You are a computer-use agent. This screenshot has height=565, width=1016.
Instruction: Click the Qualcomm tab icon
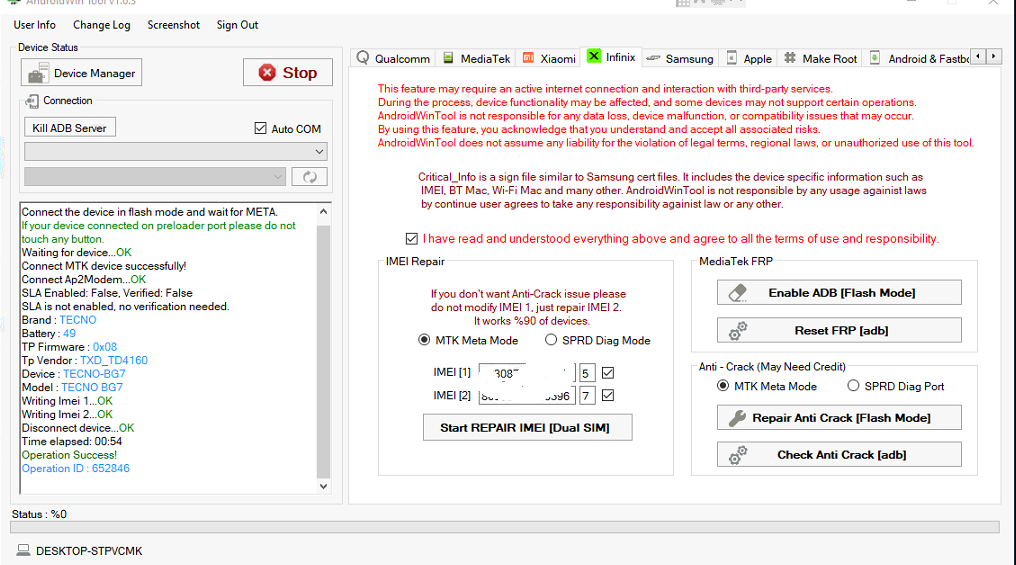(x=363, y=58)
